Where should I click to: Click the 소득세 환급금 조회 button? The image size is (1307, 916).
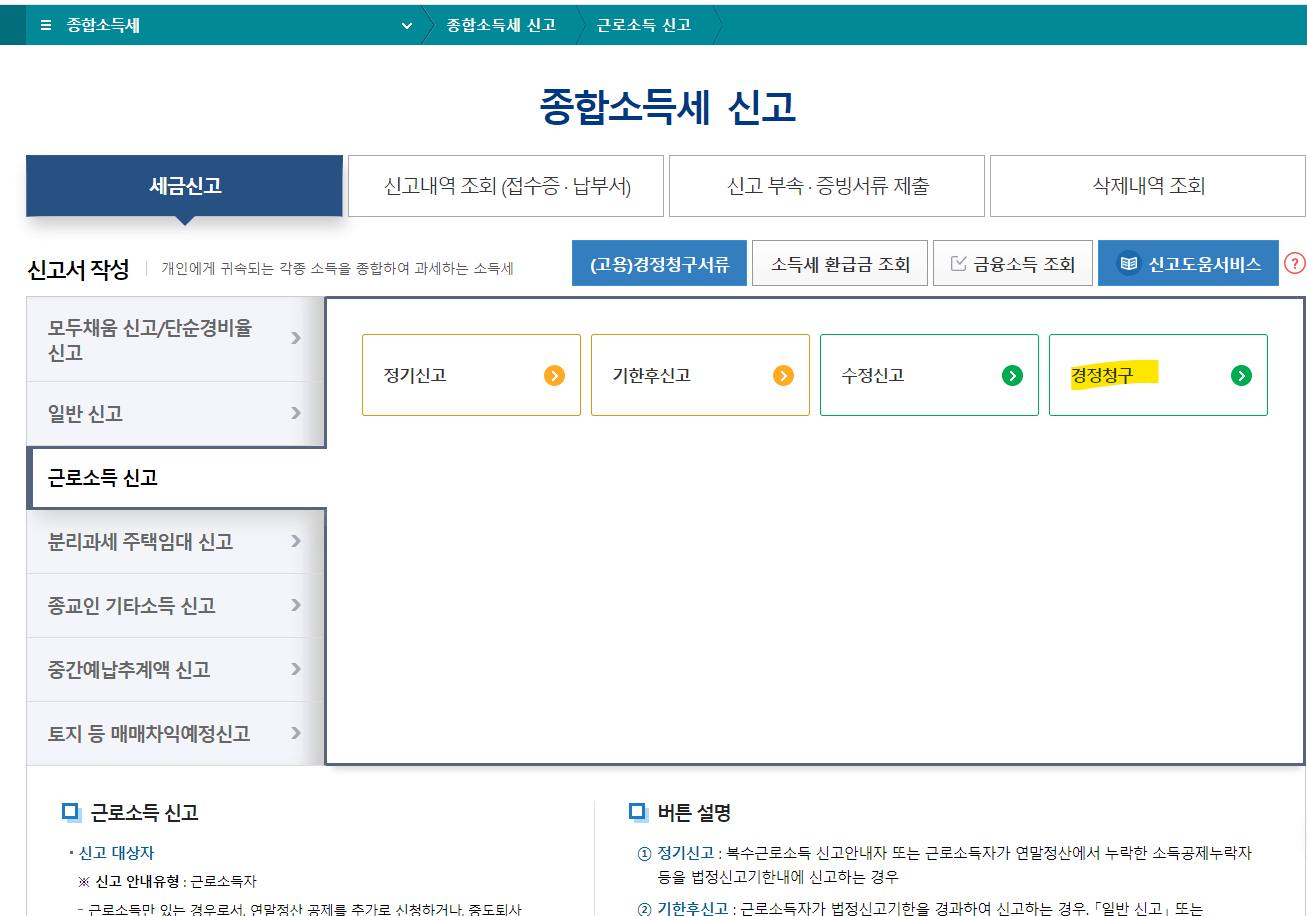tap(839, 262)
